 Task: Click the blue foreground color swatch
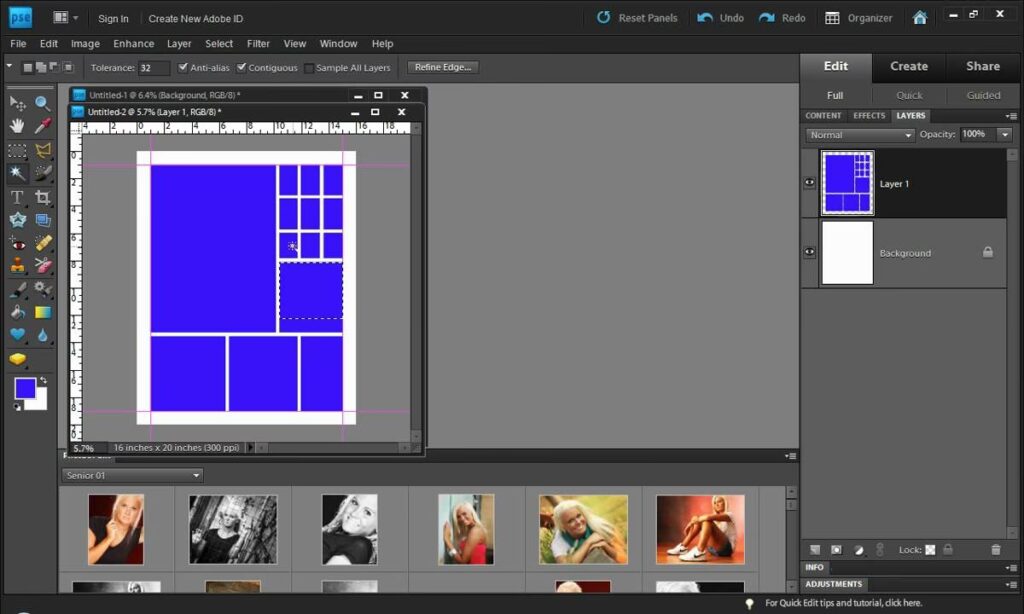[25, 388]
